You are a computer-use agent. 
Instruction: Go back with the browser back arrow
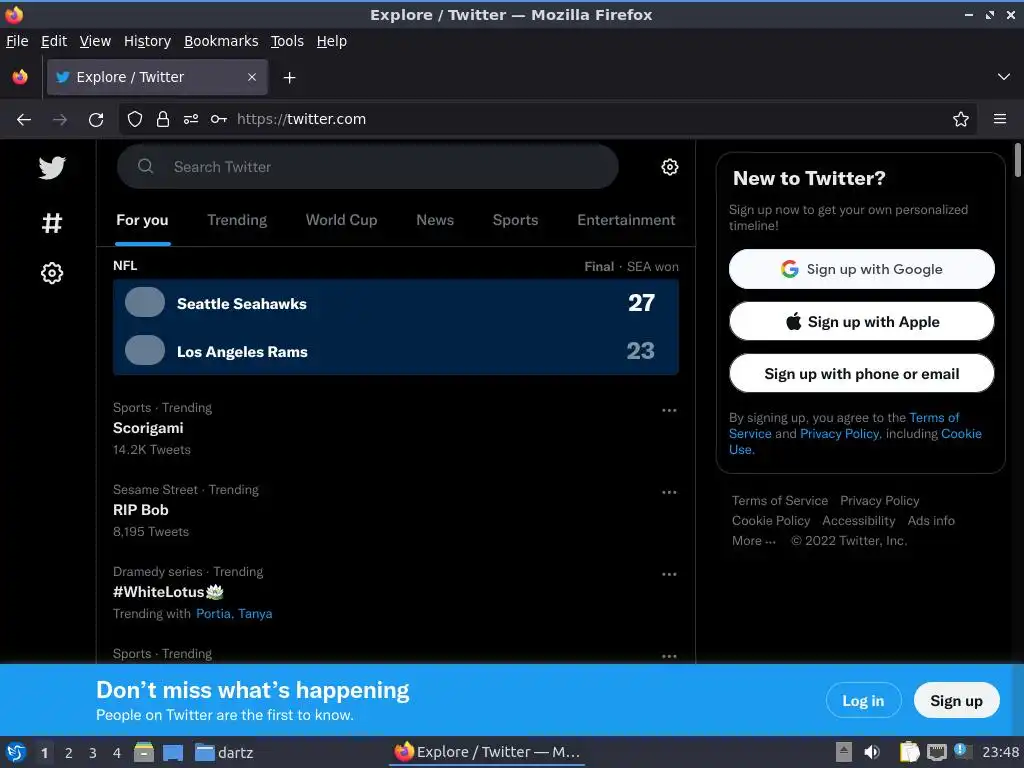[24, 120]
